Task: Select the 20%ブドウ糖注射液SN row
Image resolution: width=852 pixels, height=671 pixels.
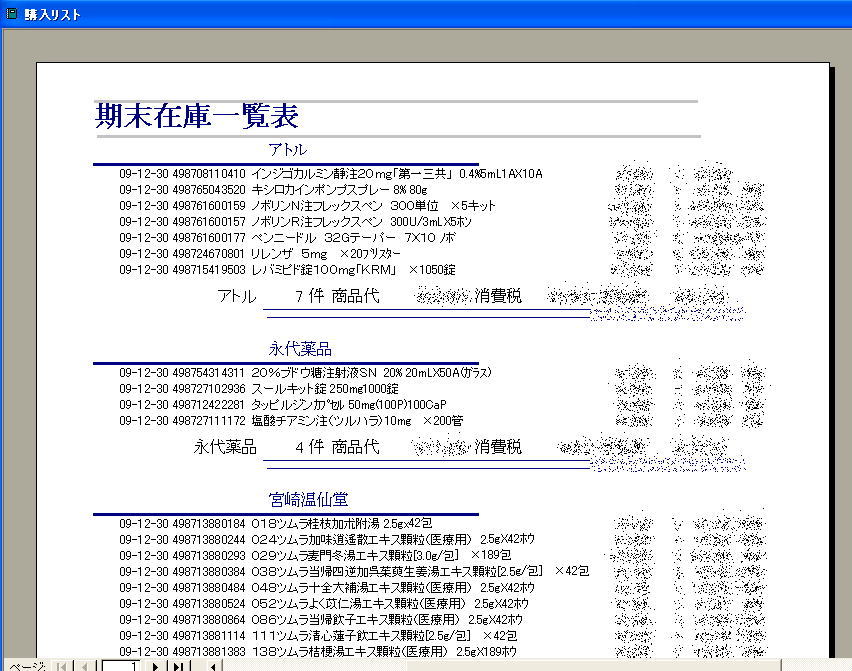Action: tap(305, 373)
